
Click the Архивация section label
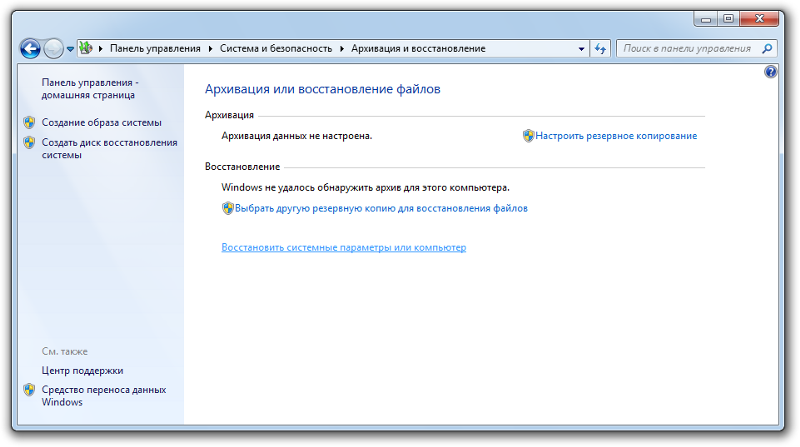tap(229, 115)
